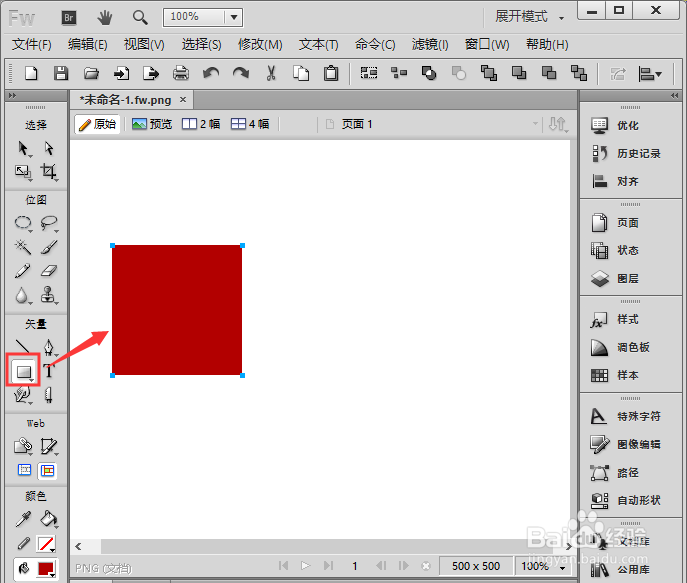Click the Import icon
687x583 pixels.
point(121,73)
